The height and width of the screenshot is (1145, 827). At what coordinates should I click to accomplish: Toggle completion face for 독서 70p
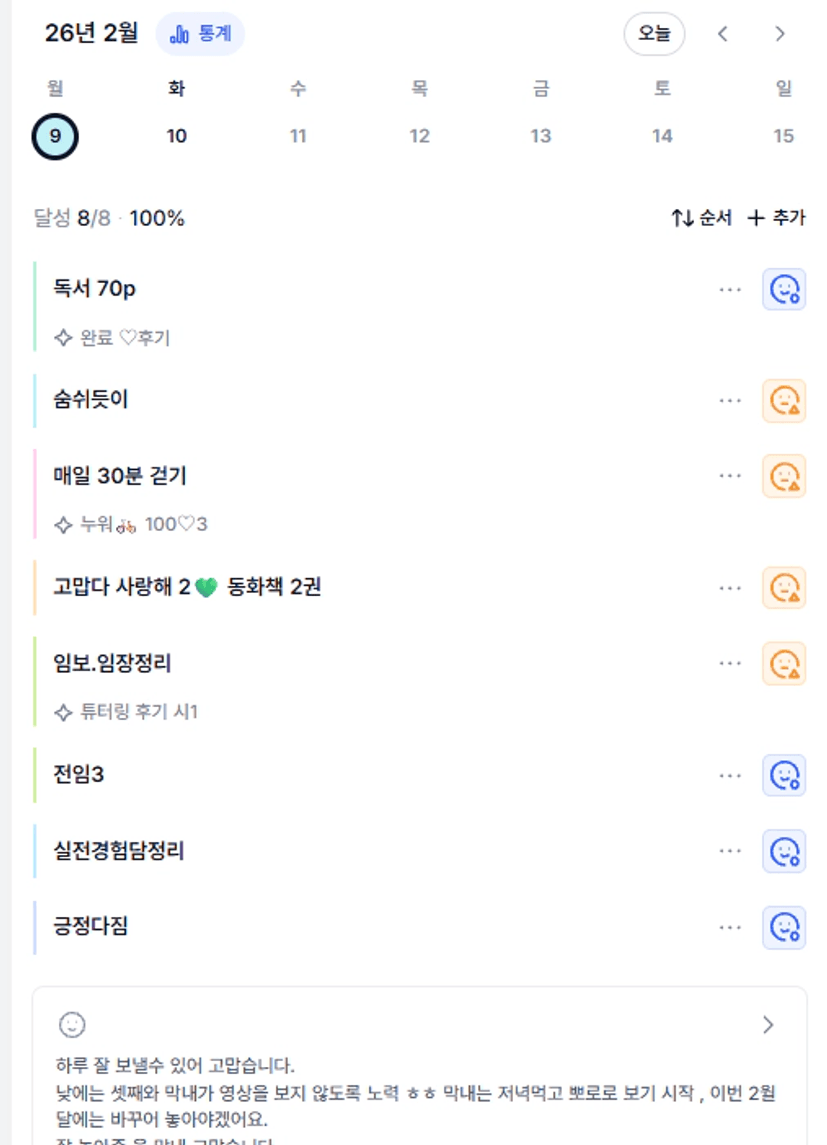point(784,289)
